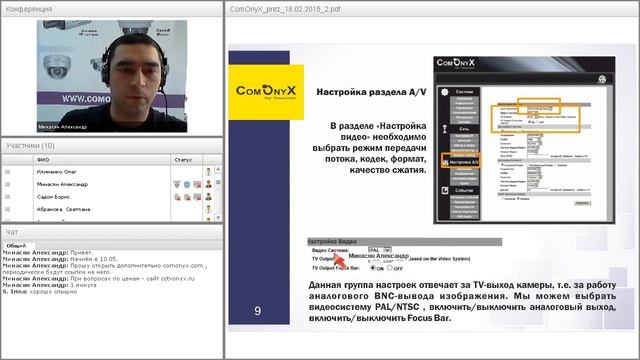The image size is (640, 360).
Task: Click Минасян Александр's third status icon
Action: (197, 184)
